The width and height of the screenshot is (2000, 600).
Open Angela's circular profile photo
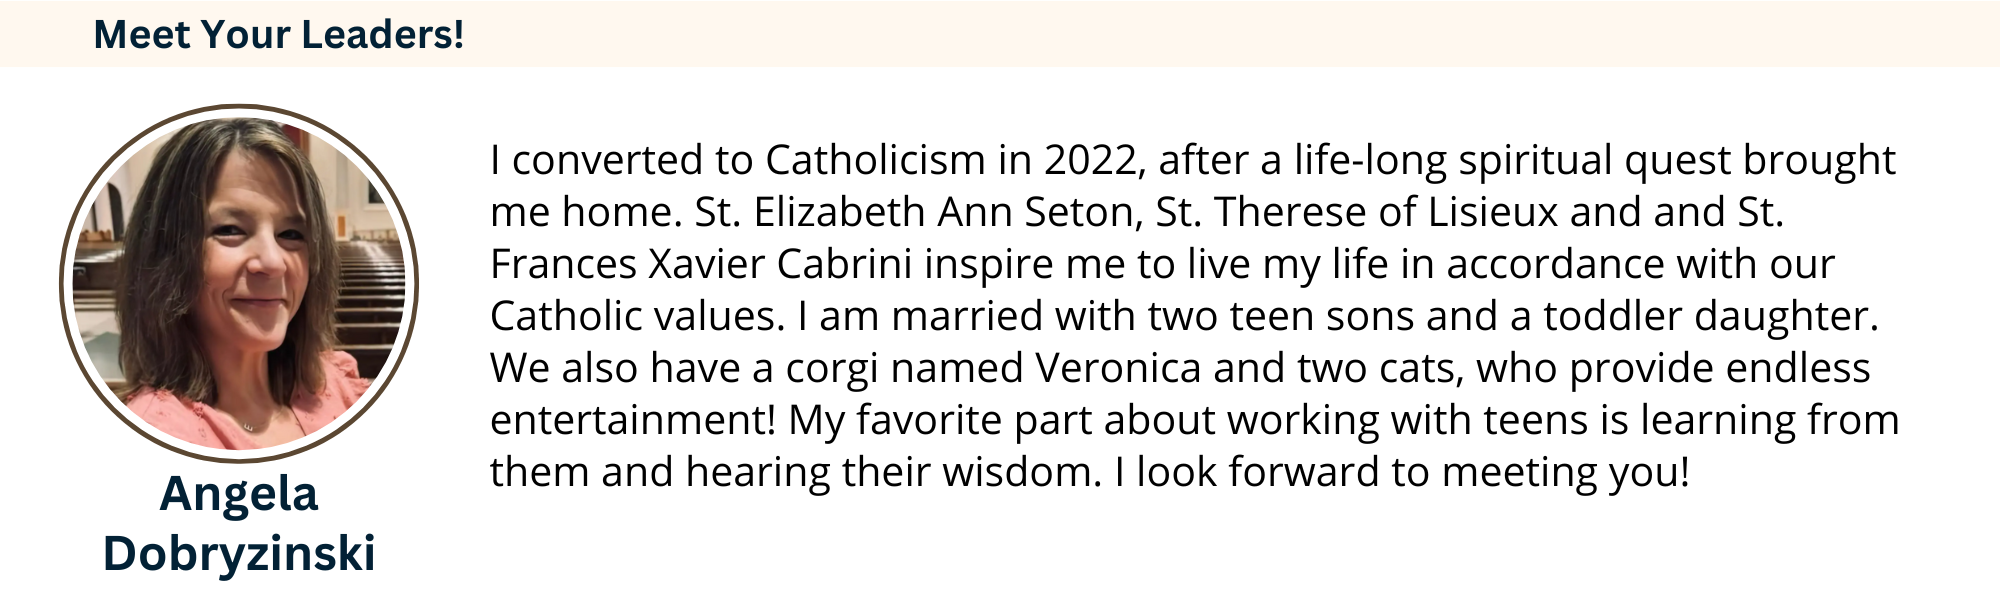pos(239,284)
